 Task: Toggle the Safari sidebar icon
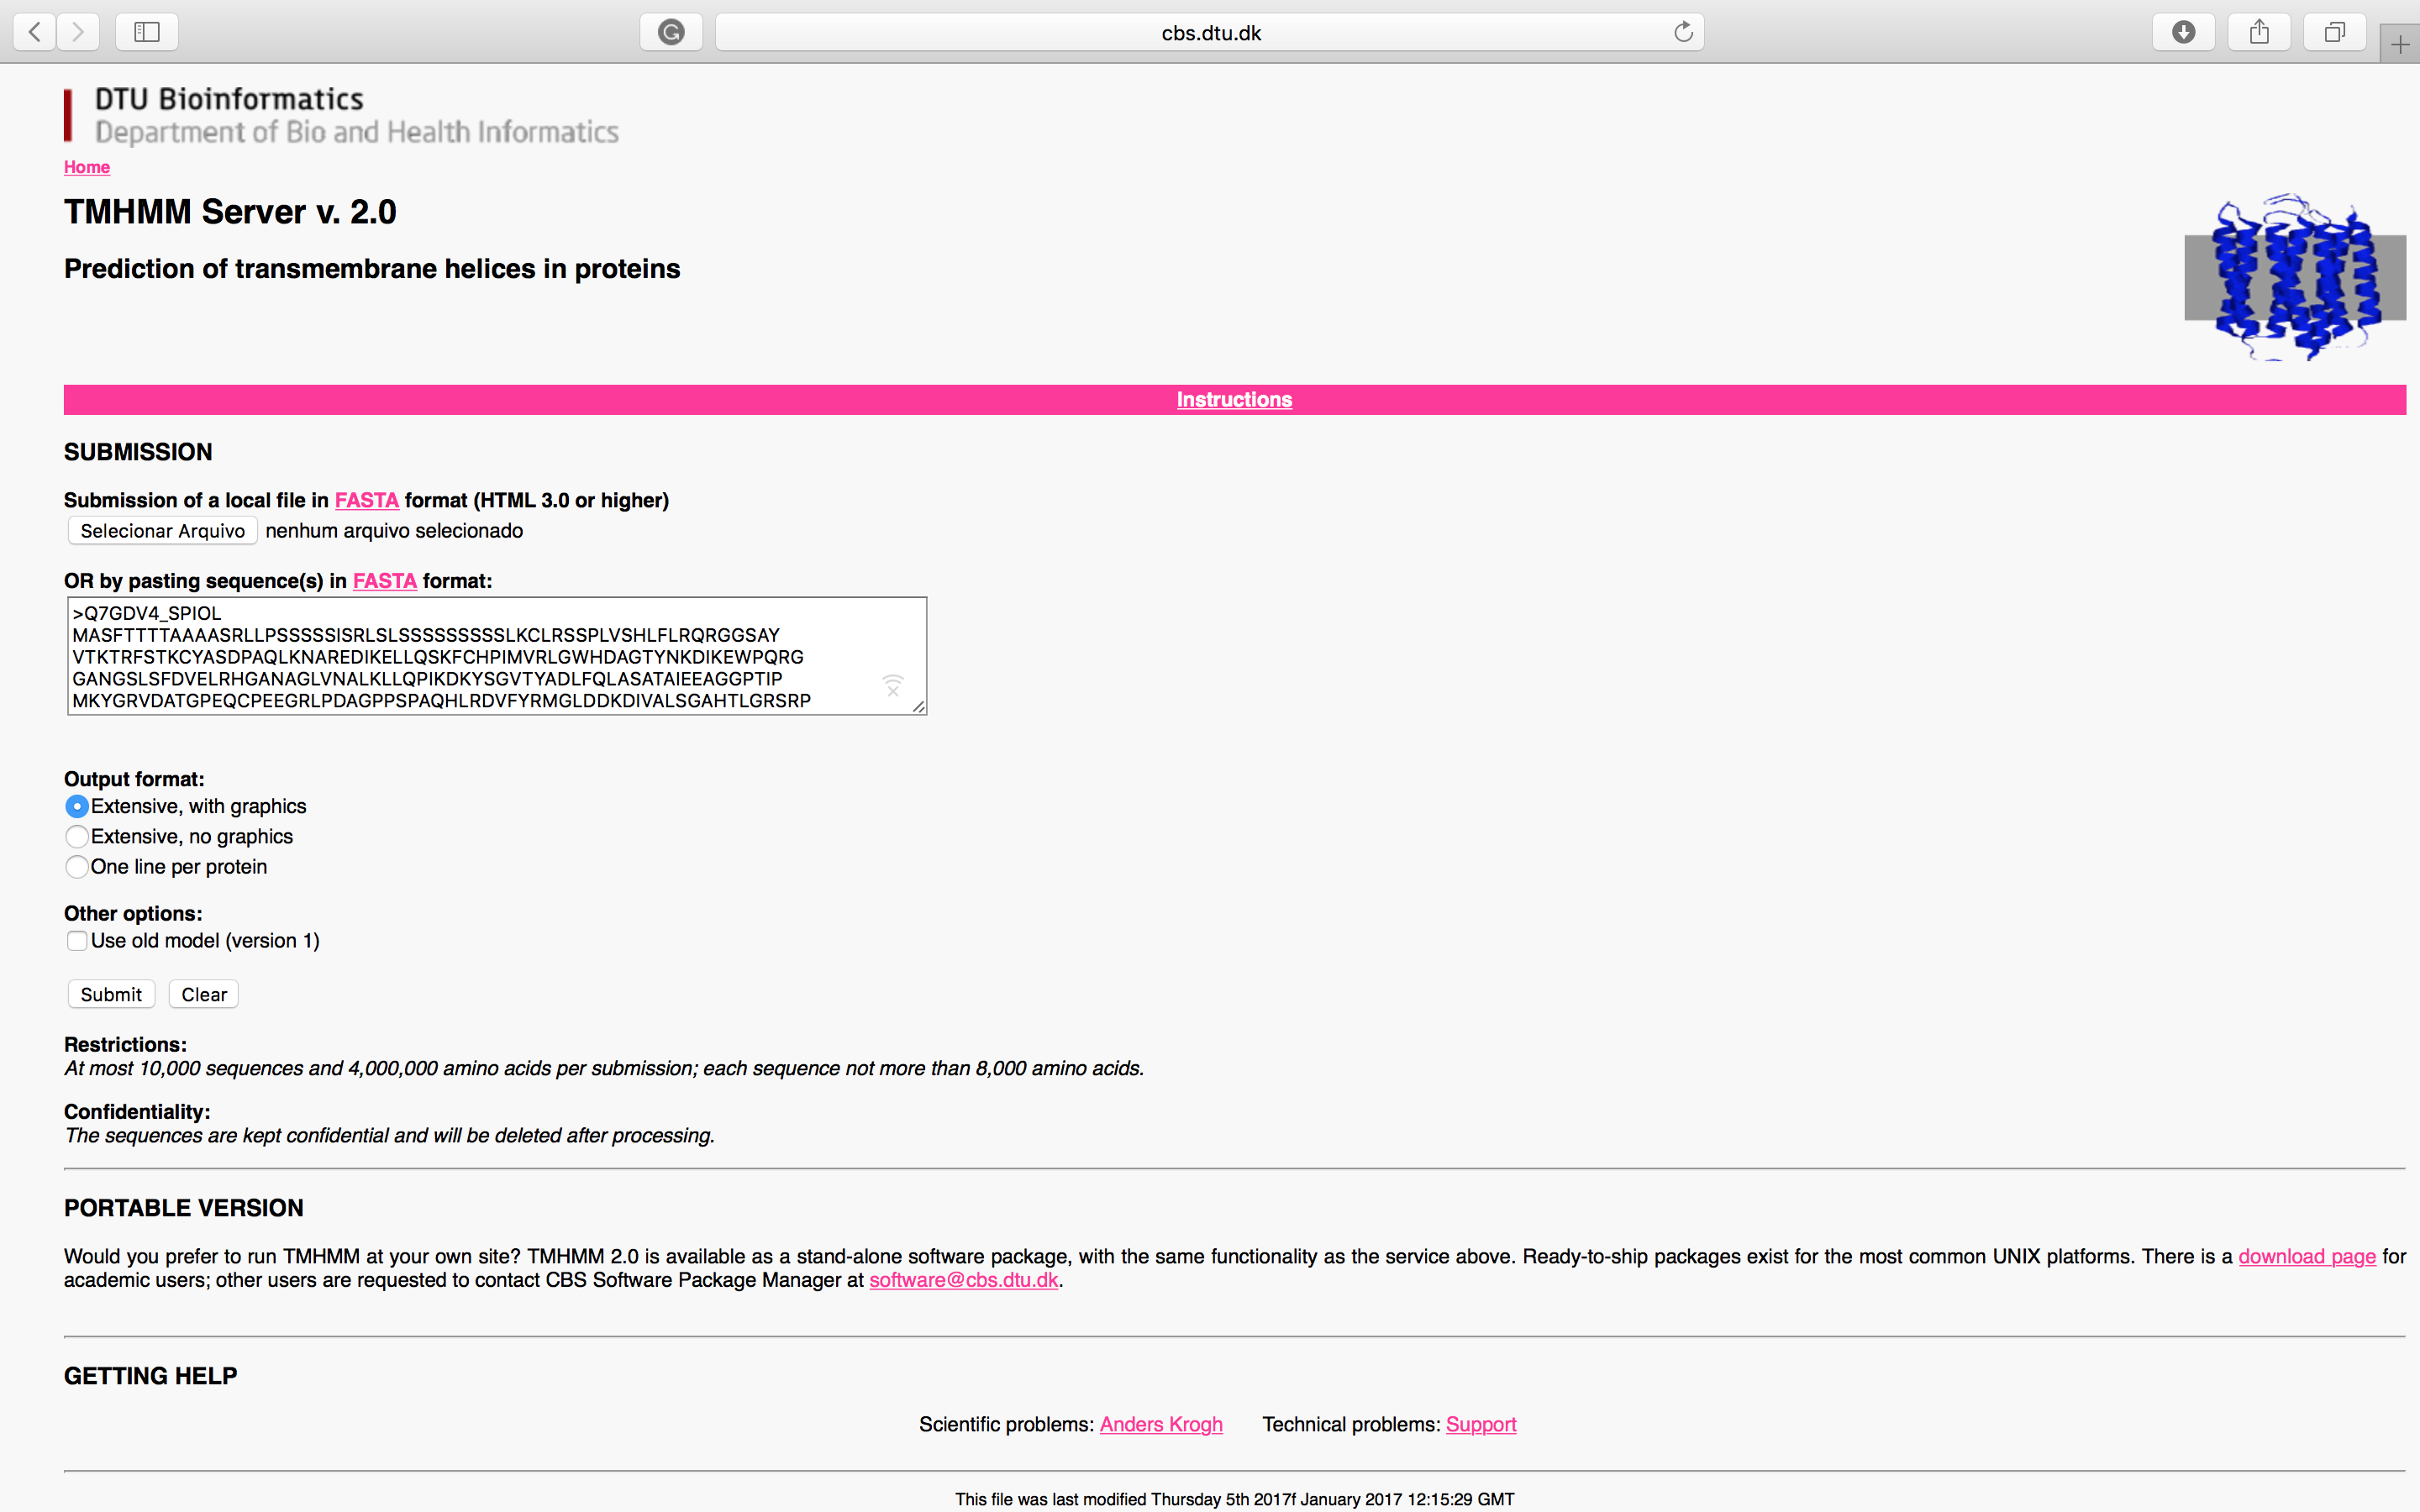click(147, 32)
